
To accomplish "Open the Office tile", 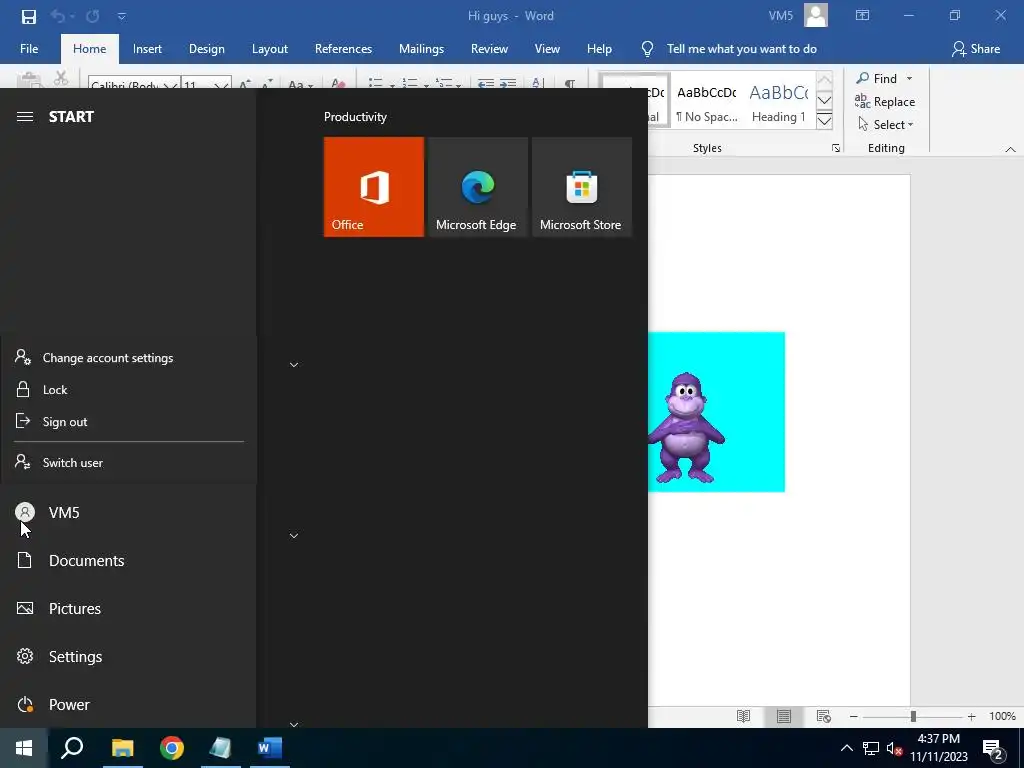I will point(374,187).
